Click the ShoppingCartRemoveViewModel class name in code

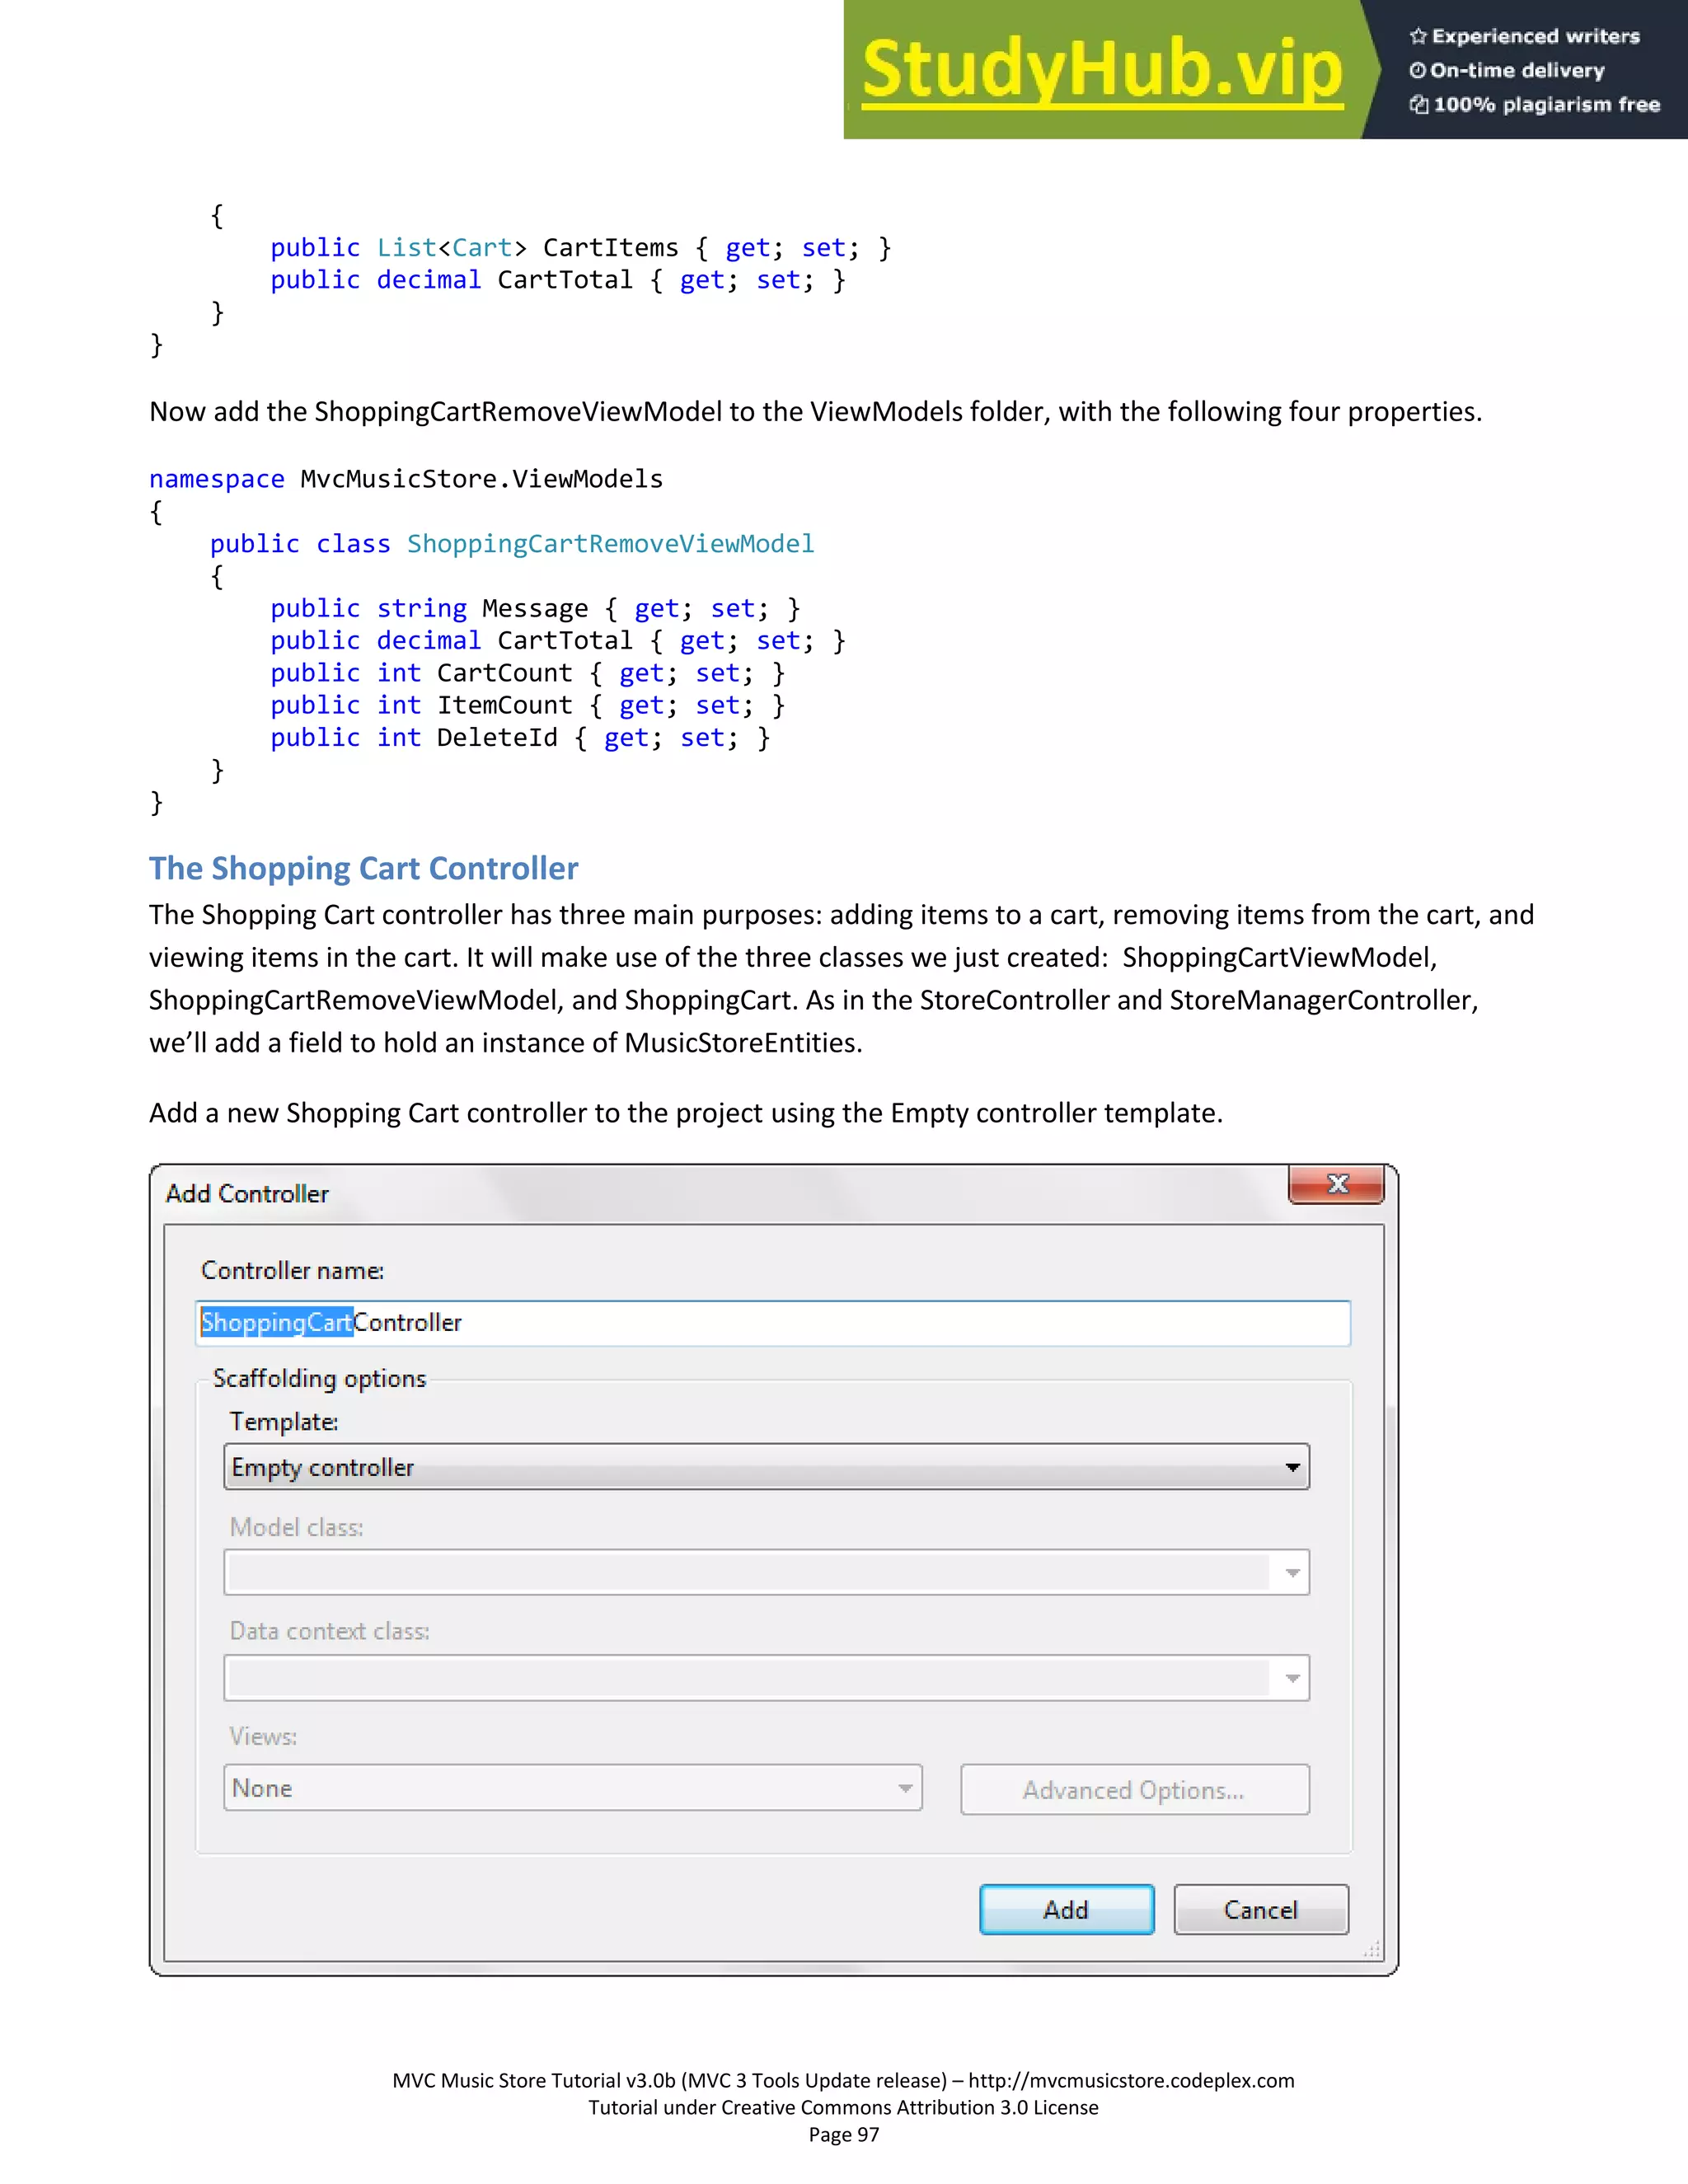pos(610,544)
